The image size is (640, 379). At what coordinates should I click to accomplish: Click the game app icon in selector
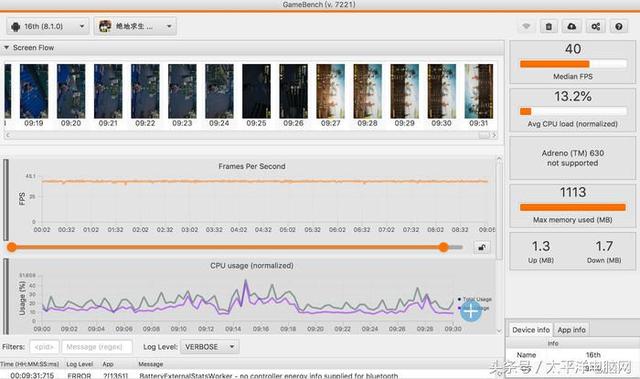point(105,26)
